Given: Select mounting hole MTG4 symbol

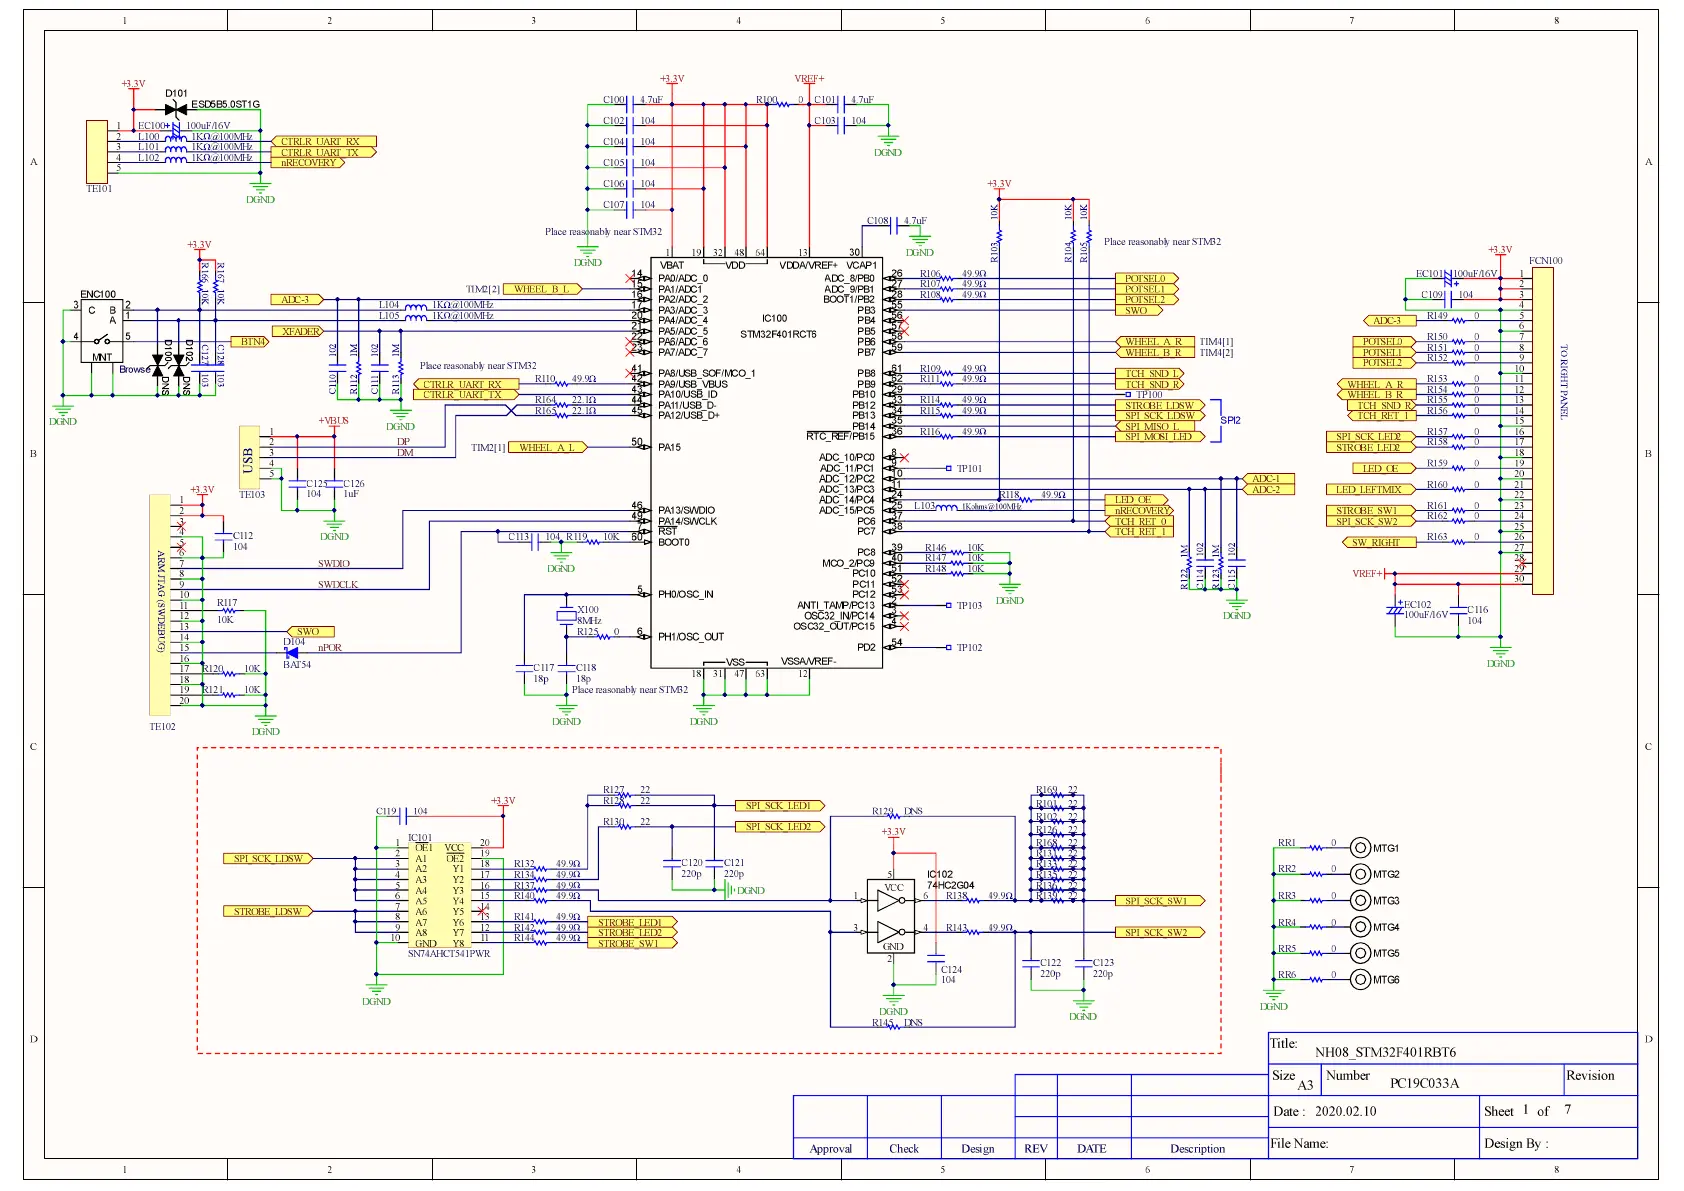Looking at the screenshot, I should [x=1360, y=927].
